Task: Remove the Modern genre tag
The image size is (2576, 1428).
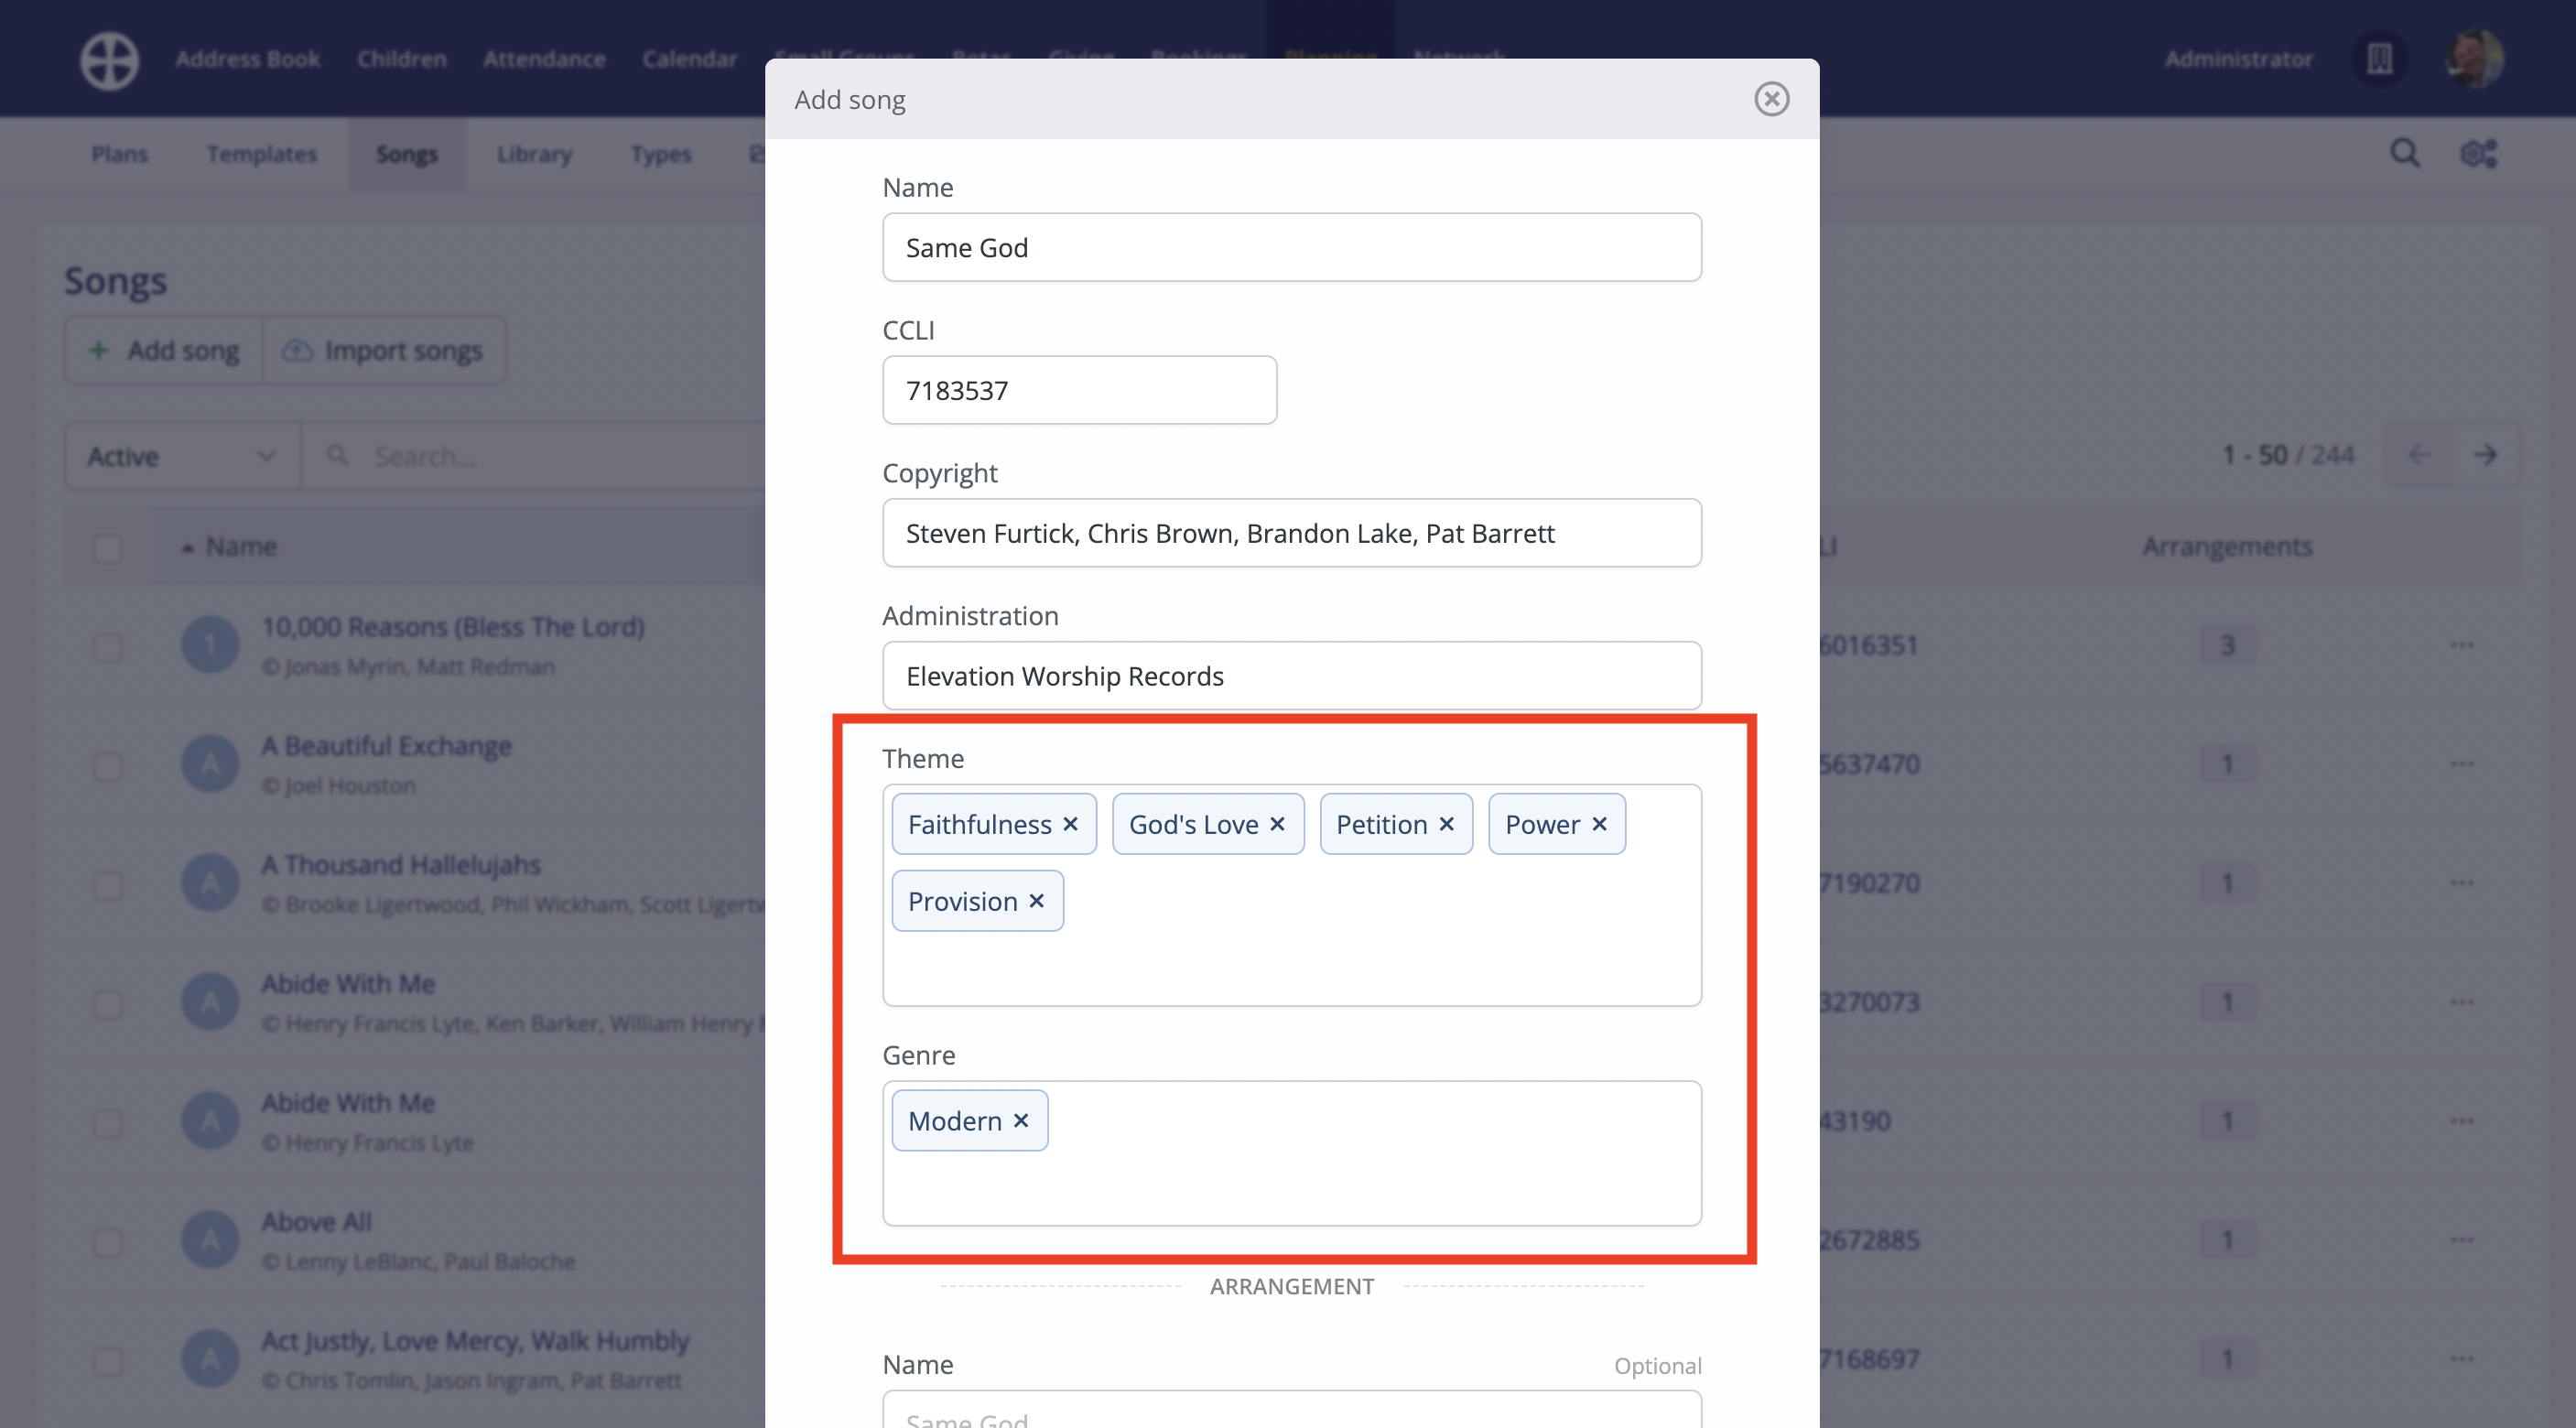Action: [x=1020, y=1120]
